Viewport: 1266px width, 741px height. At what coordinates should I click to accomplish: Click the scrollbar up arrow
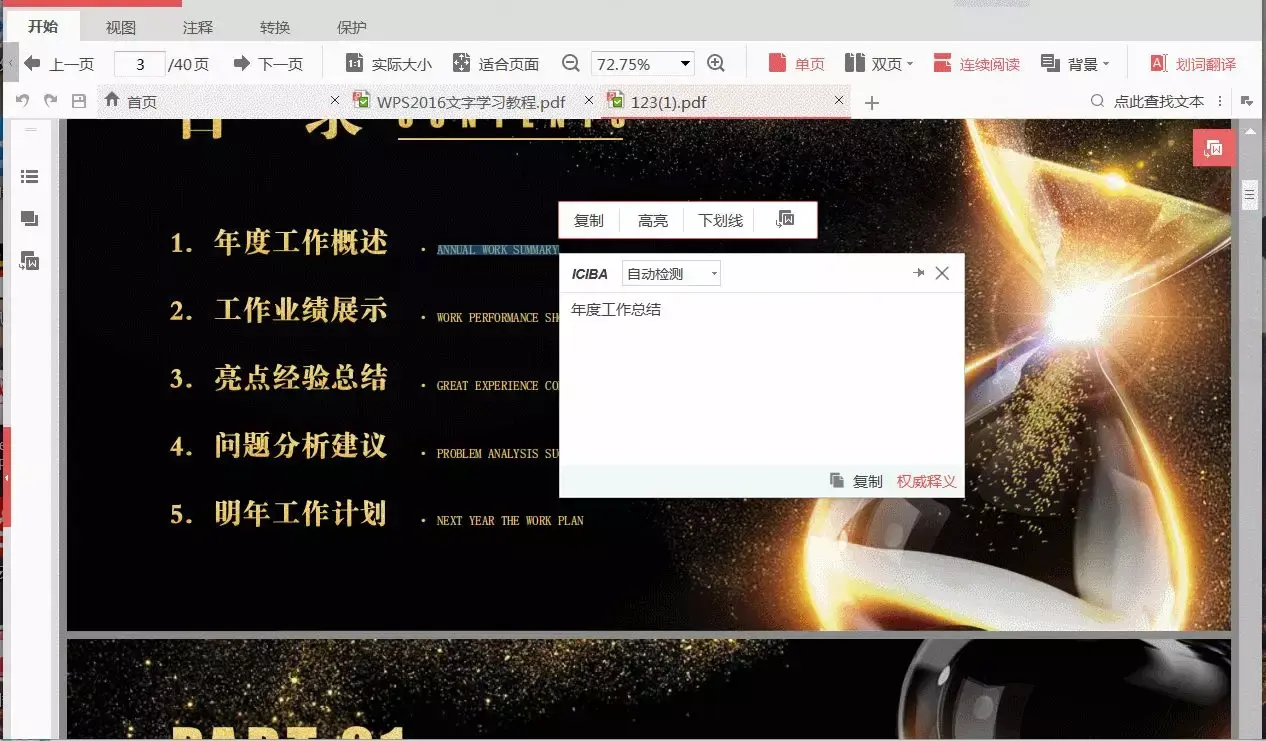pos(1250,131)
